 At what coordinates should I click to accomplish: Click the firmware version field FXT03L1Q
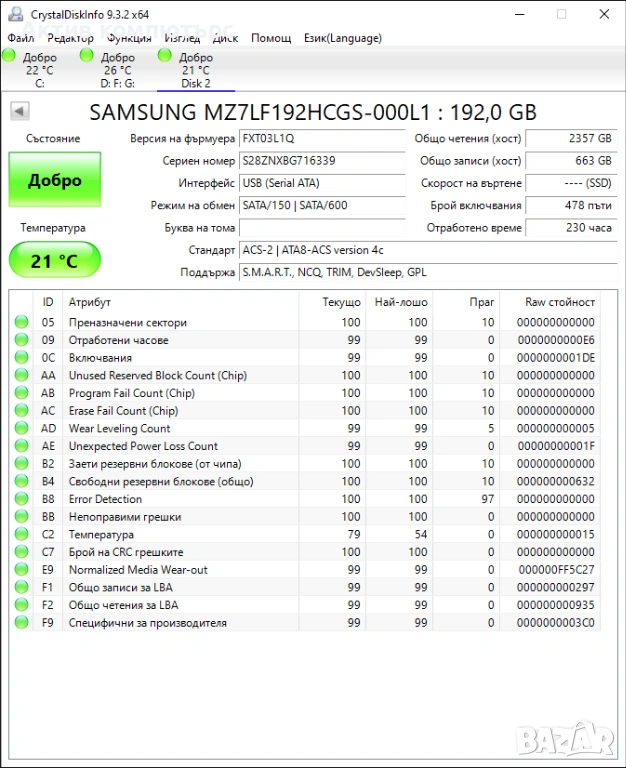click(x=322, y=139)
